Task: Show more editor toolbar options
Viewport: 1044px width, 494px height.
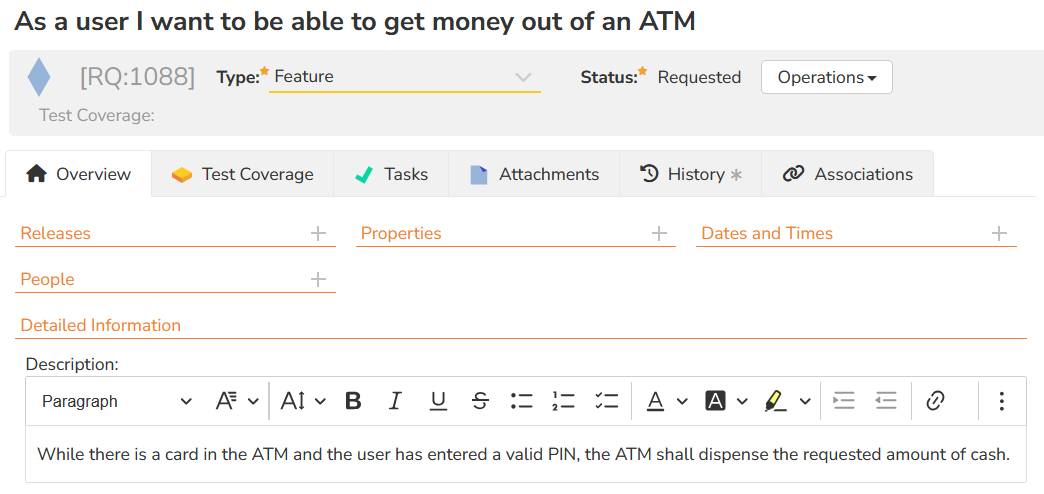Action: [x=1001, y=401]
